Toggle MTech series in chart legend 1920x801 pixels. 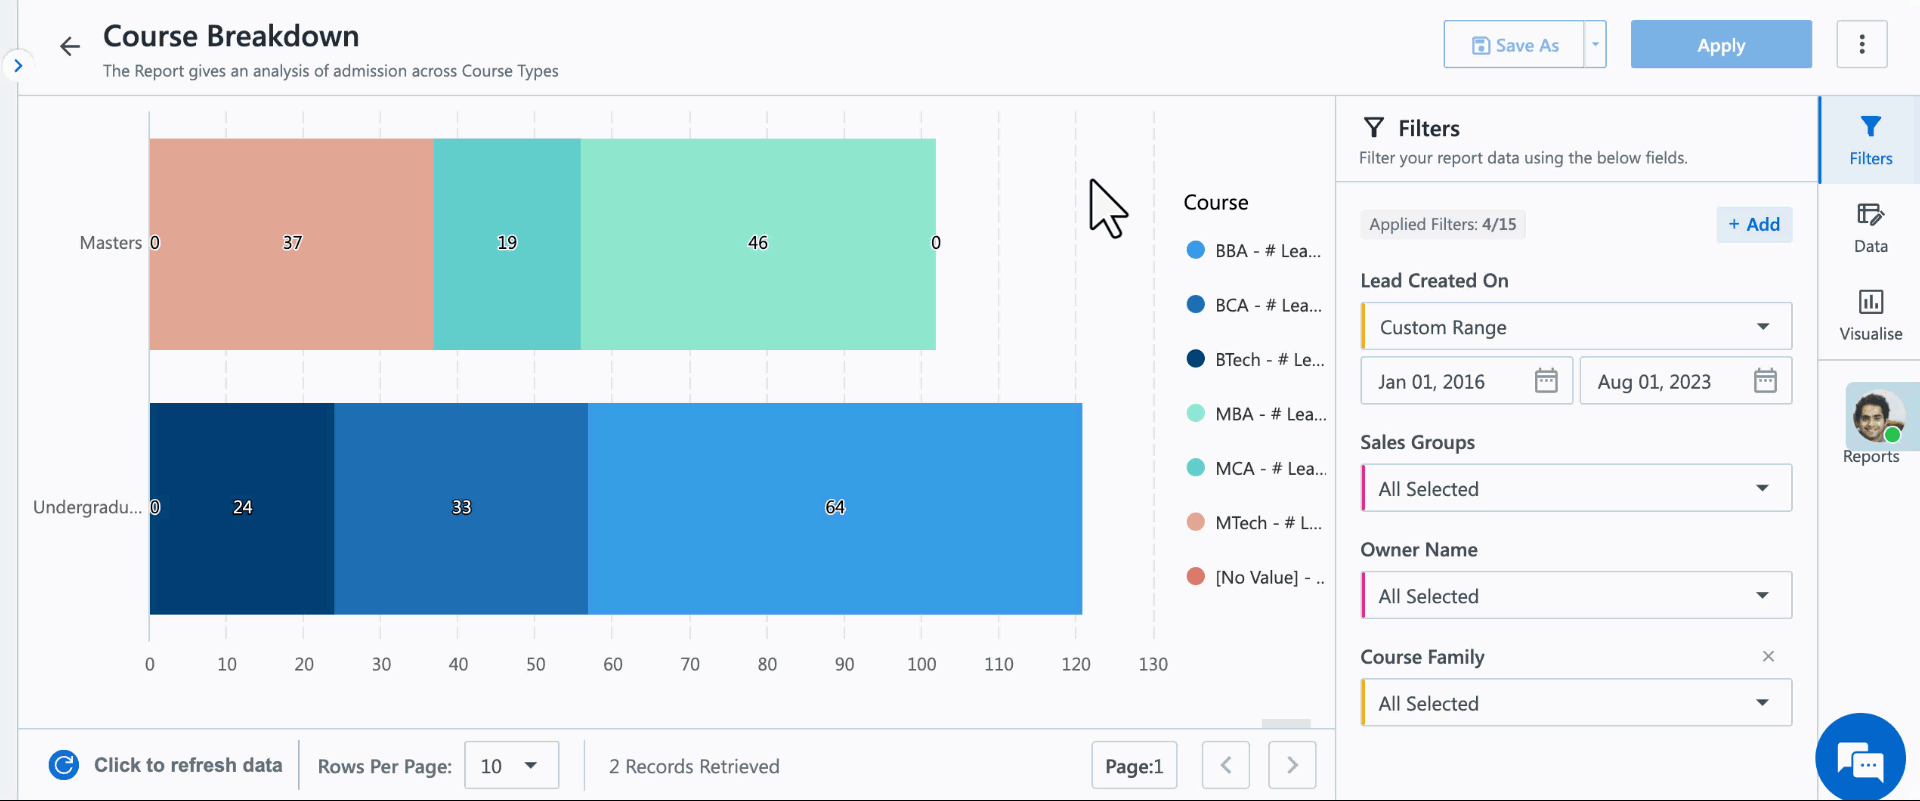pyautogui.click(x=1254, y=523)
